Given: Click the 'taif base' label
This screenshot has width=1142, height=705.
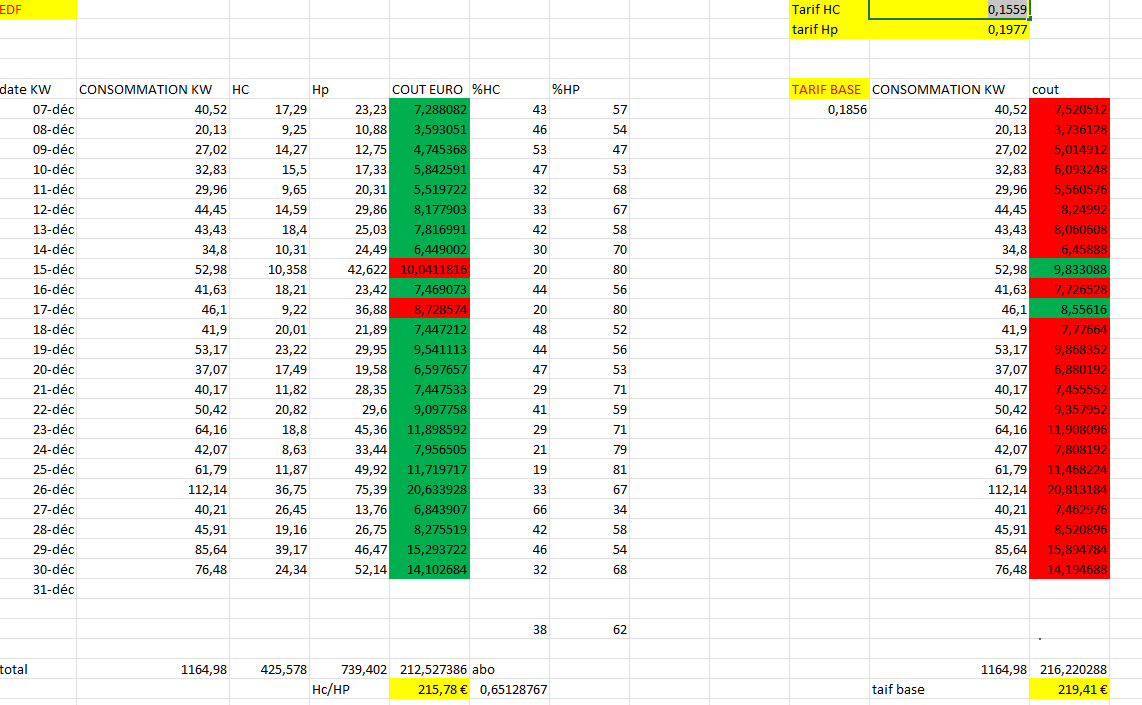Looking at the screenshot, I should [x=949, y=690].
